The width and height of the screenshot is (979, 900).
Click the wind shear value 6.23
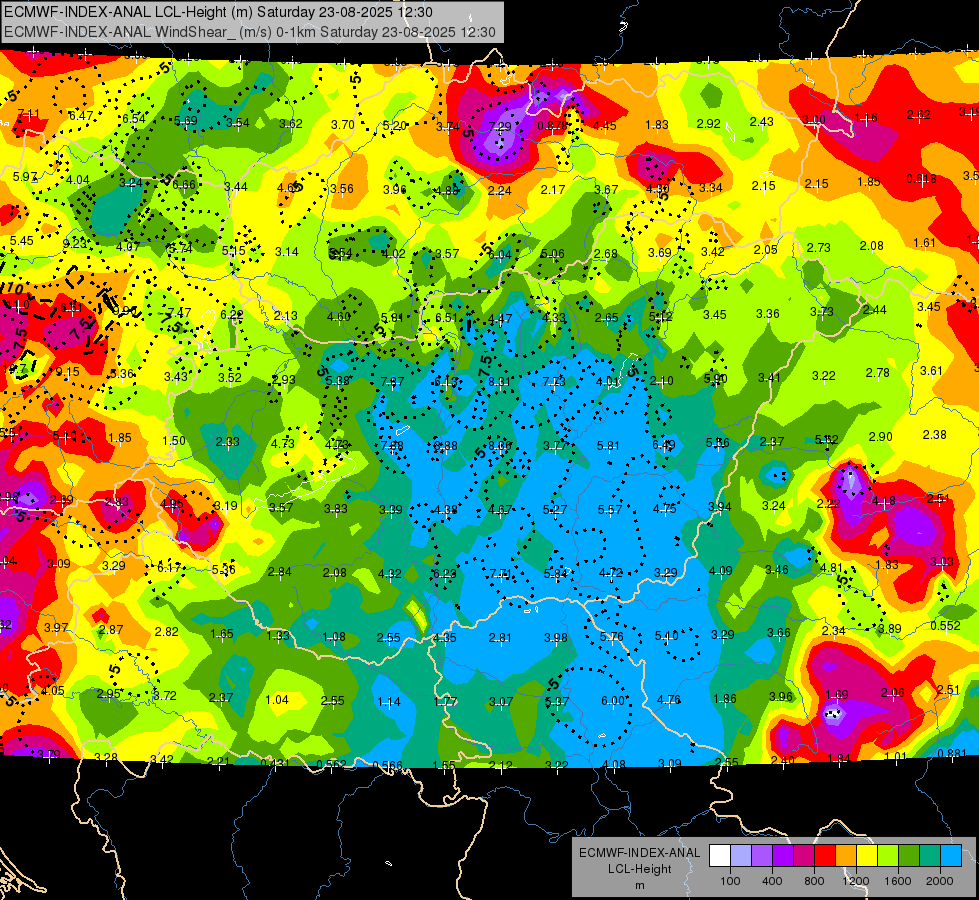[x=445, y=573]
